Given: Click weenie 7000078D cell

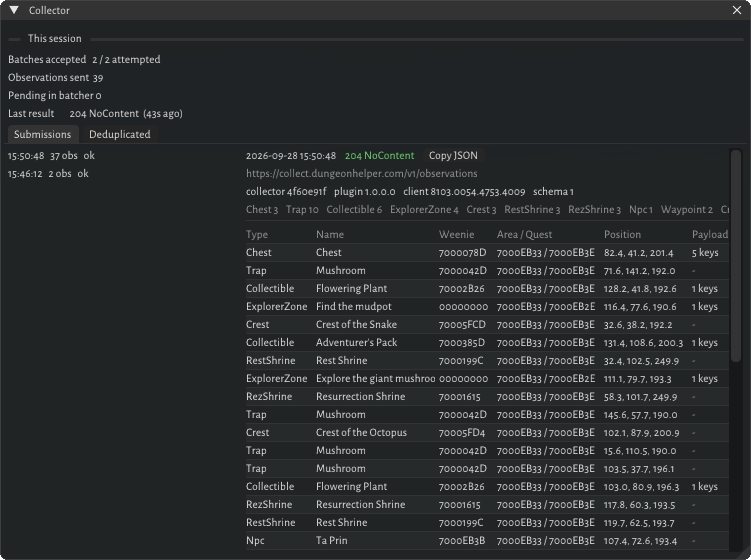Looking at the screenshot, I should 462,252.
